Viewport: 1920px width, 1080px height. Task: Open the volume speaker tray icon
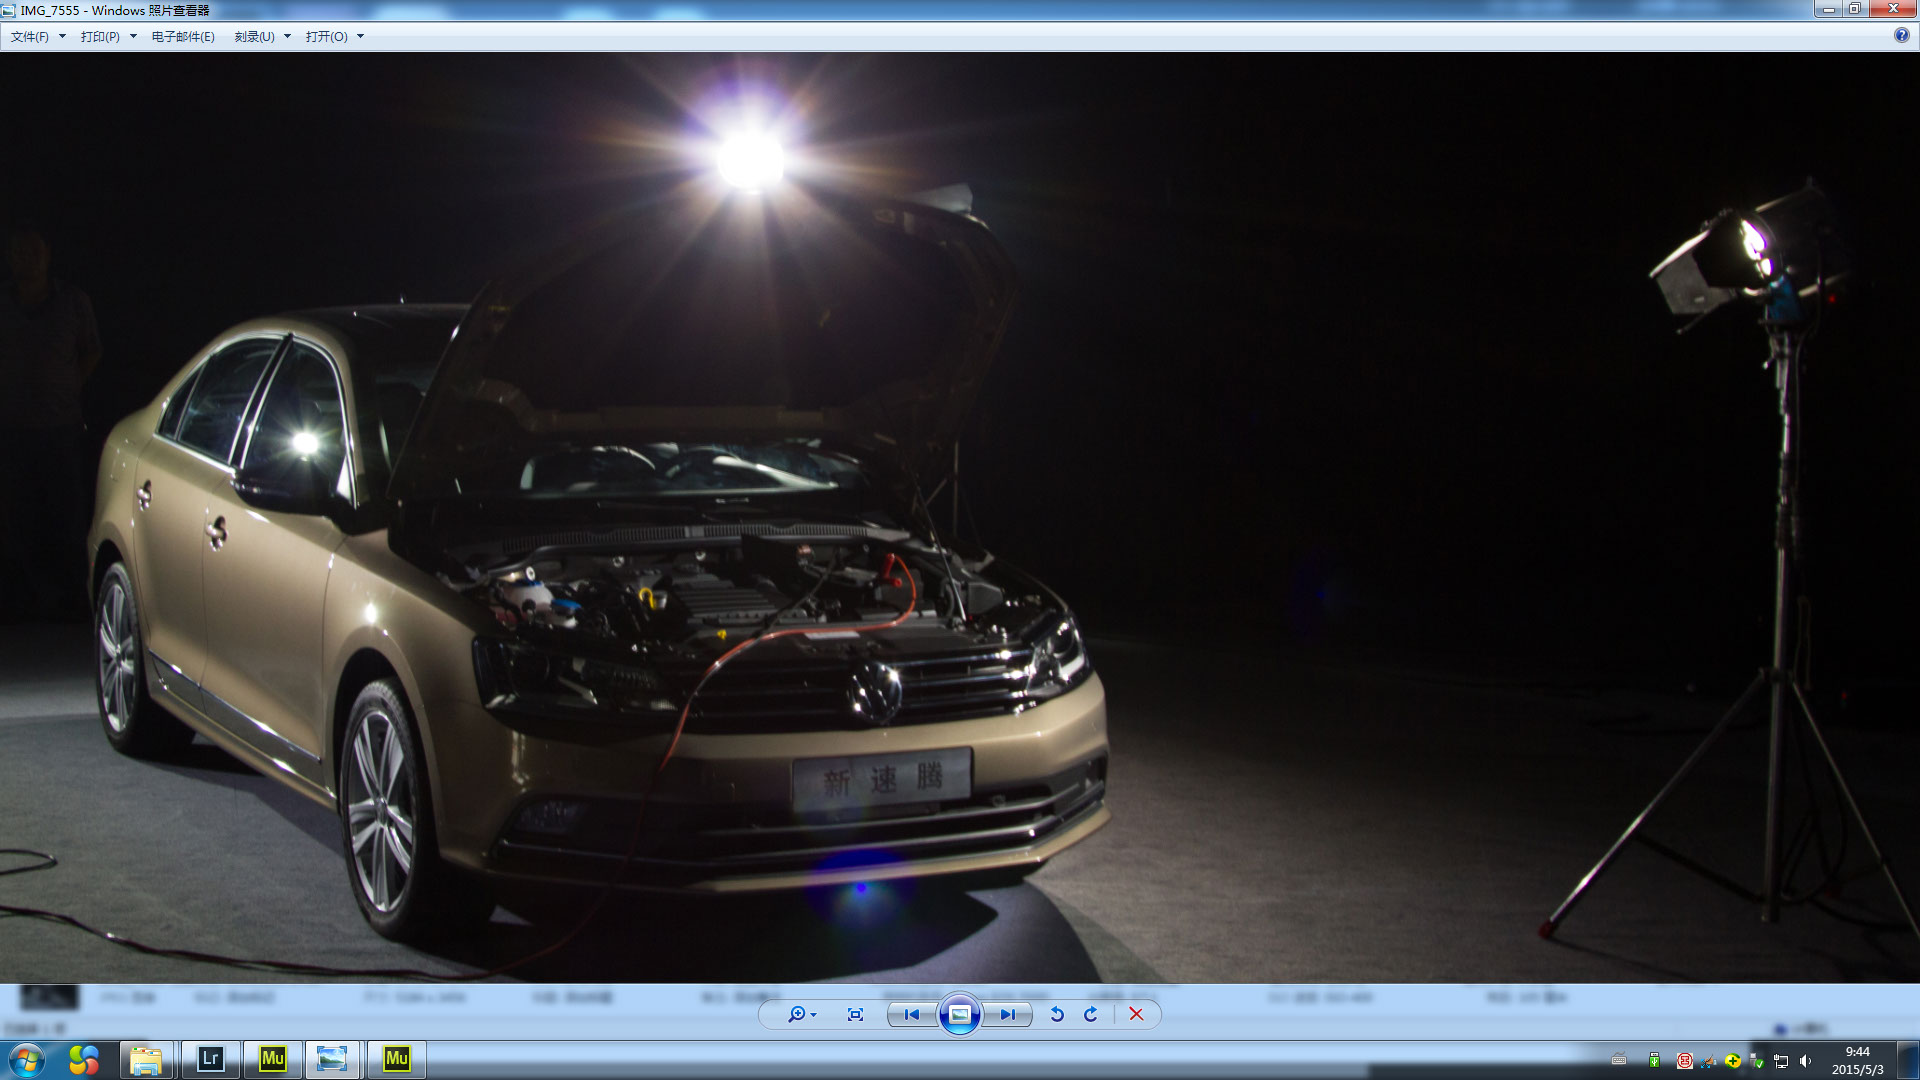pos(1805,1061)
